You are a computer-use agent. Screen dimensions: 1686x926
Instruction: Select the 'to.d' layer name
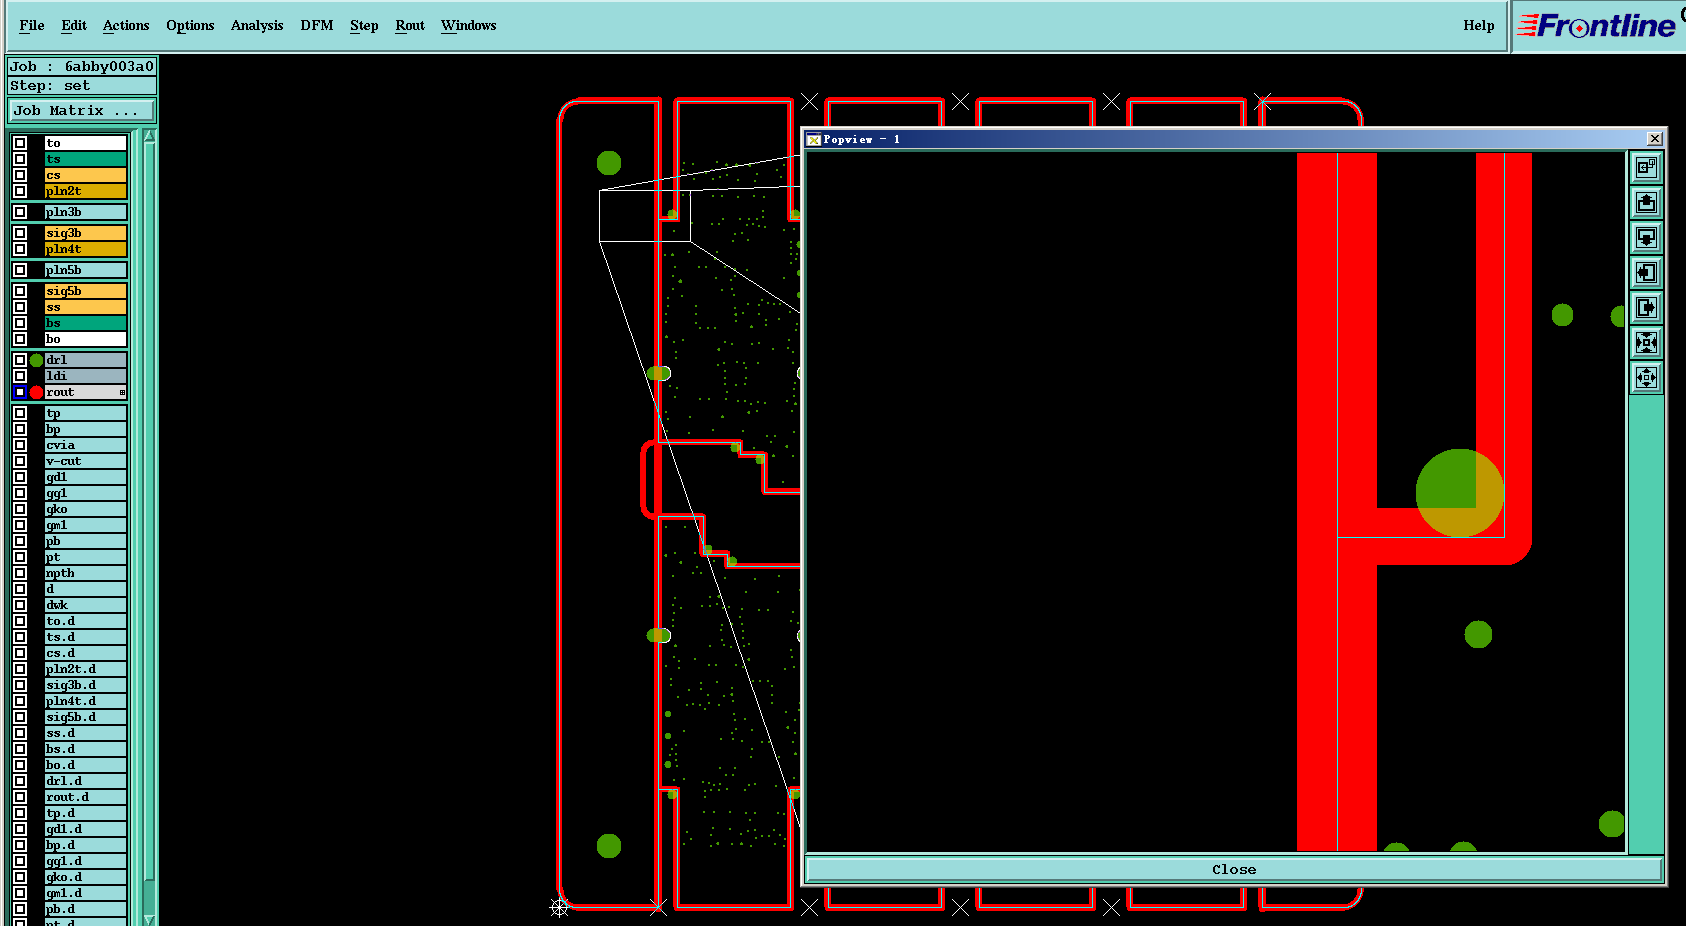85,621
